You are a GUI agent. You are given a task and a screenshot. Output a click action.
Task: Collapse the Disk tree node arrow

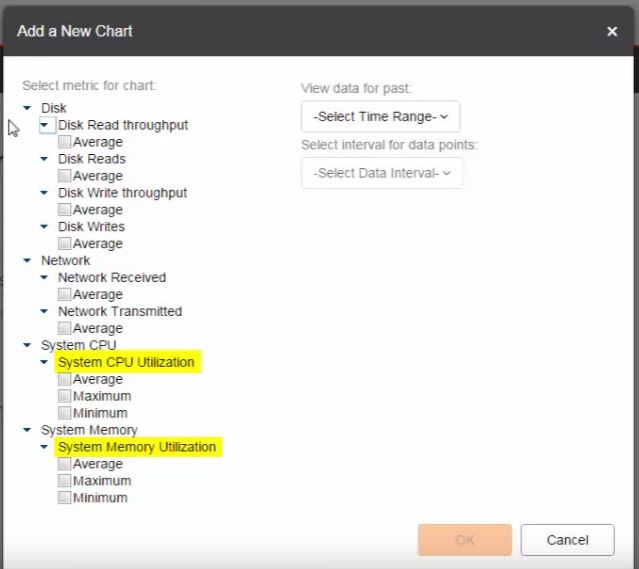[27, 108]
